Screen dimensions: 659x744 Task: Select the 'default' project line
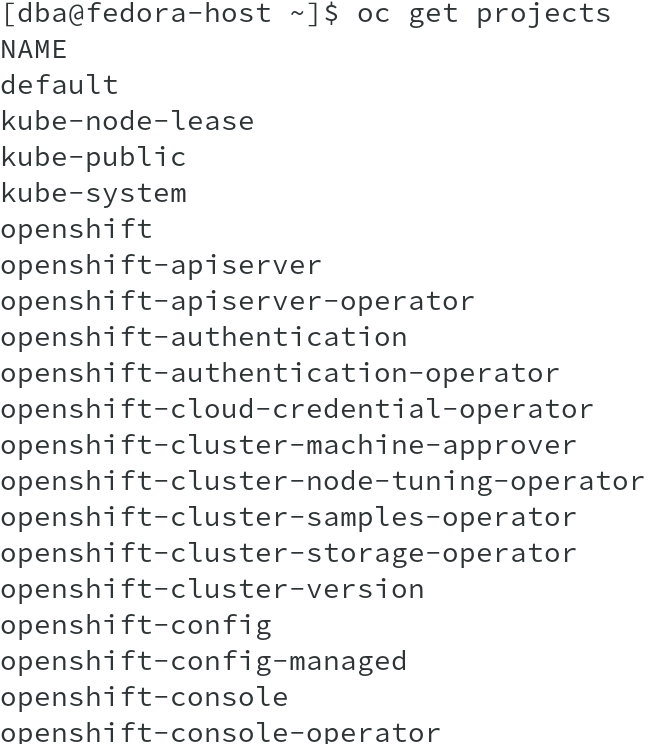[59, 86]
